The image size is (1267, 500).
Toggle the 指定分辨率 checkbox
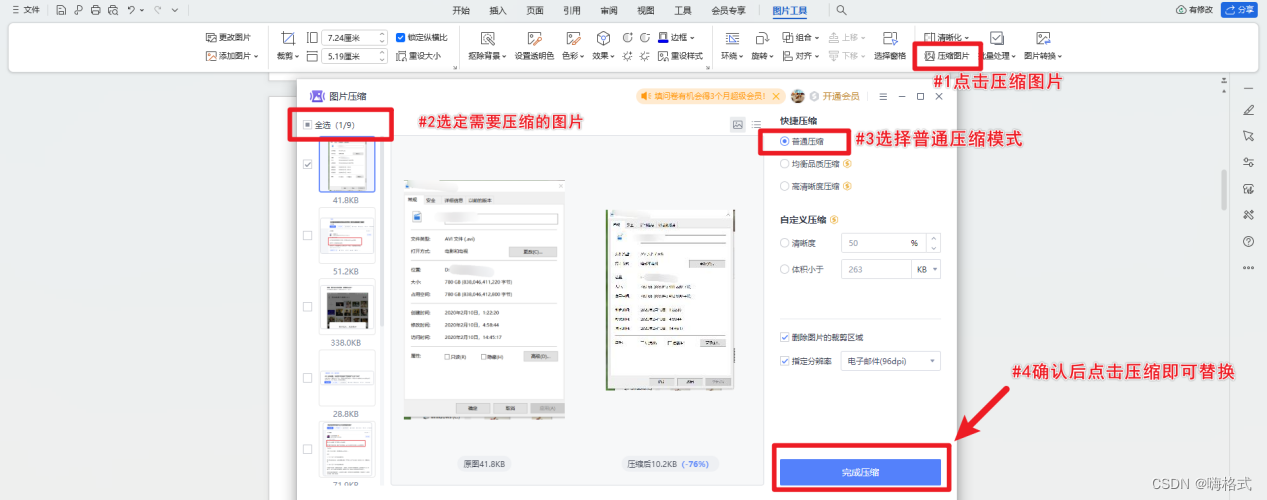(785, 360)
